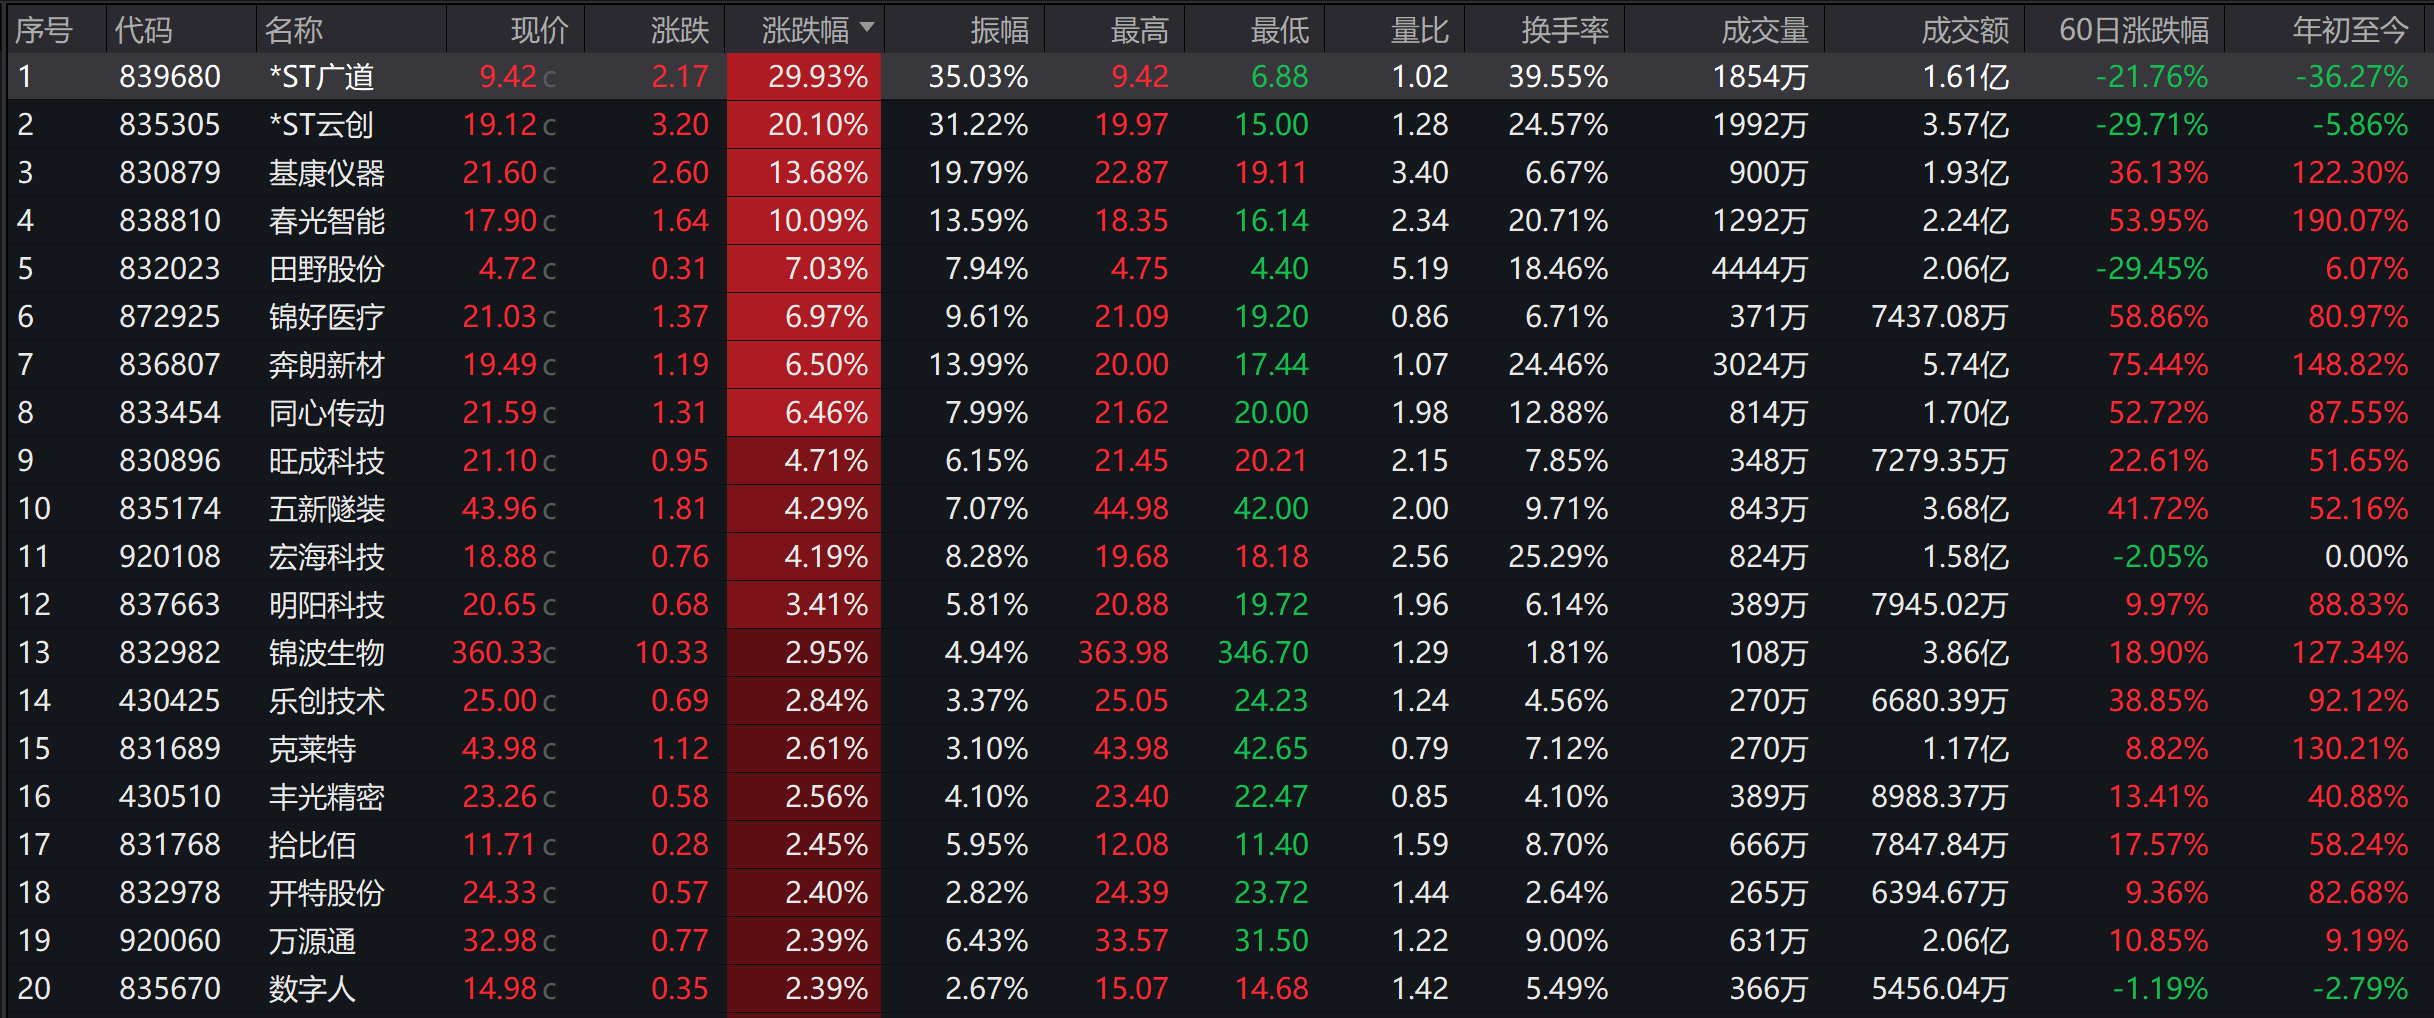Open stock 基康仪器 by name
The height and width of the screenshot is (1018, 2434).
tap(326, 173)
